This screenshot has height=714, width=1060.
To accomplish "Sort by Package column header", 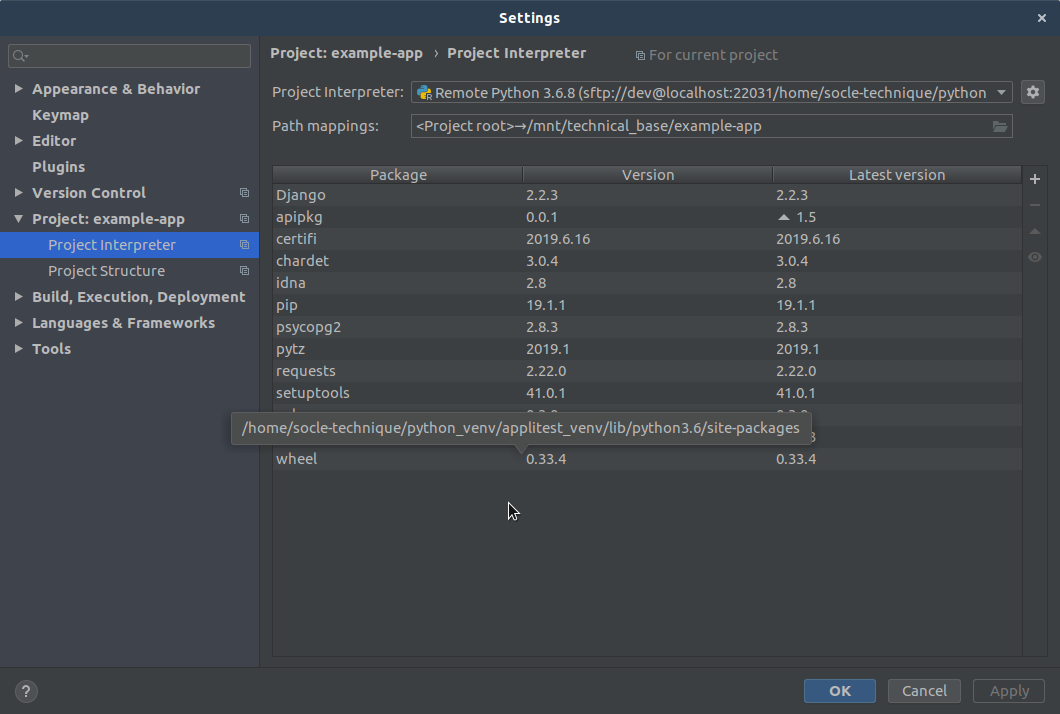I will pos(398,174).
